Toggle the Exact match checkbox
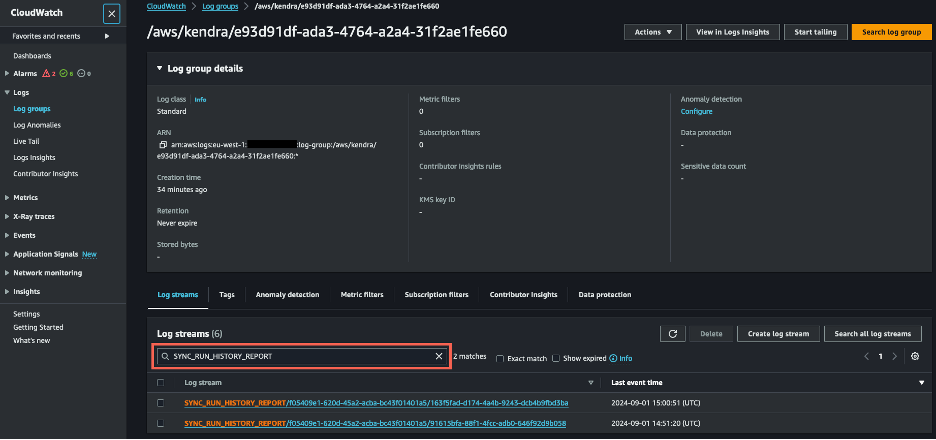The height and width of the screenshot is (440, 936). (500, 358)
